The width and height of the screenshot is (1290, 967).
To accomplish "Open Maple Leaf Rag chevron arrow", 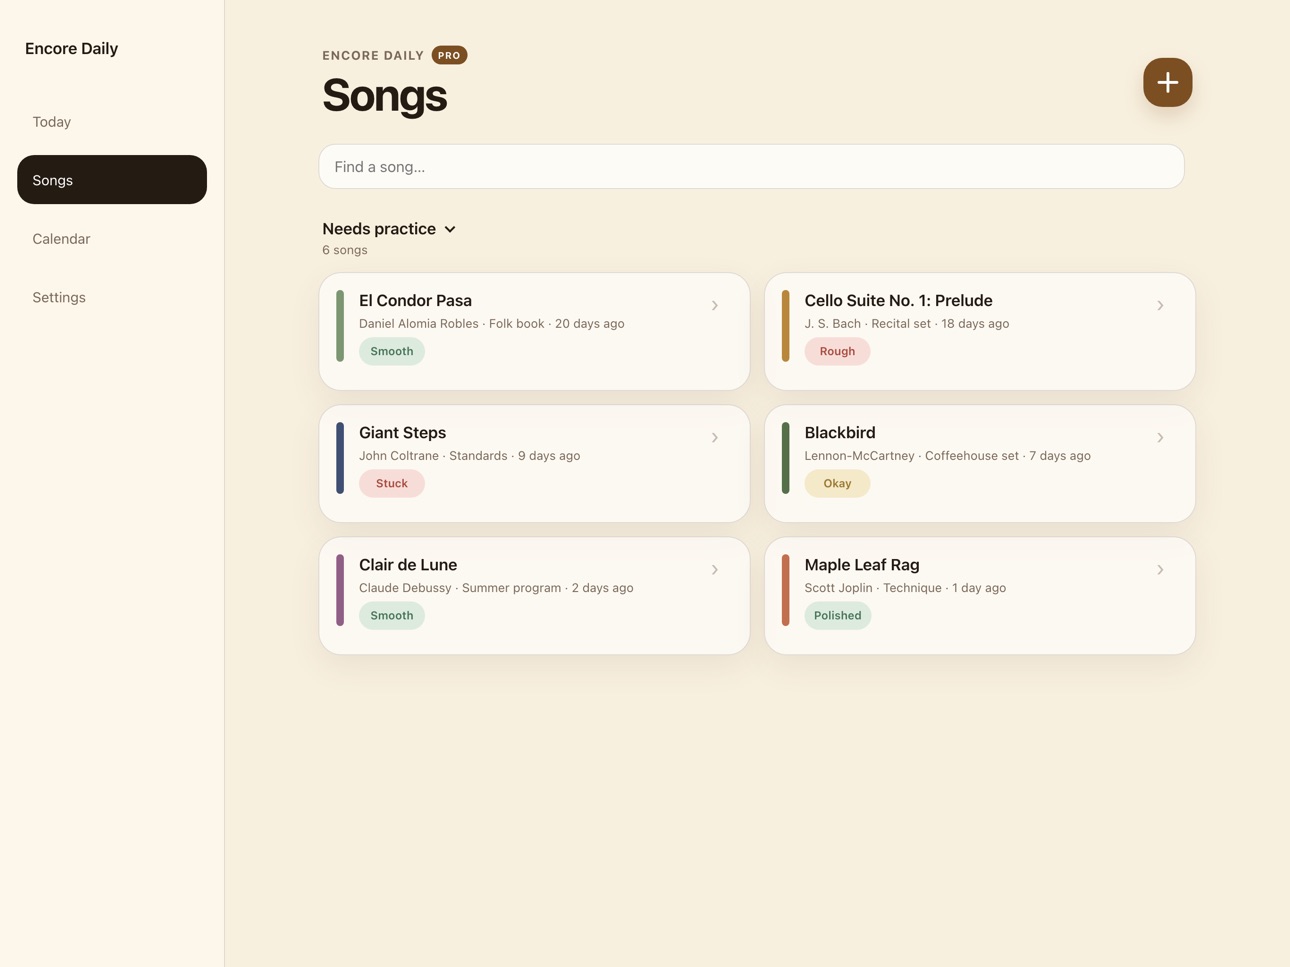I will pyautogui.click(x=1160, y=569).
